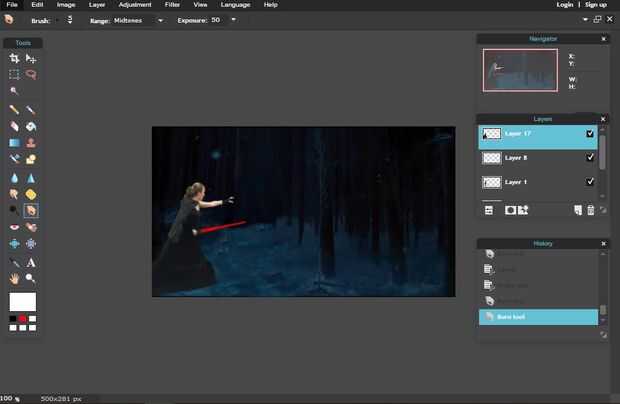Open the Layer menu
The width and height of the screenshot is (620, 404).
coord(97,5)
